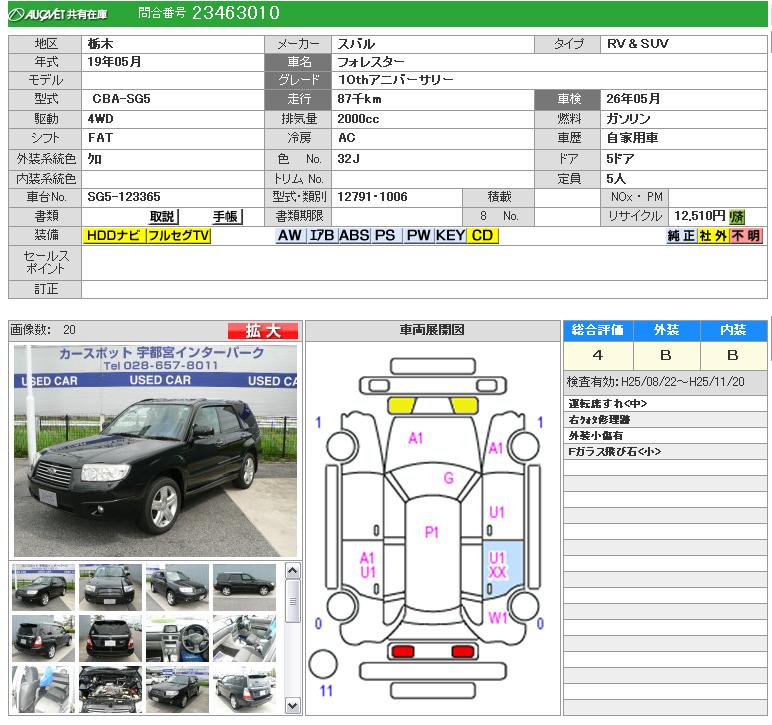This screenshot has width=772, height=725.
Task: Click the KEY equipment badge
Action: click(x=450, y=236)
